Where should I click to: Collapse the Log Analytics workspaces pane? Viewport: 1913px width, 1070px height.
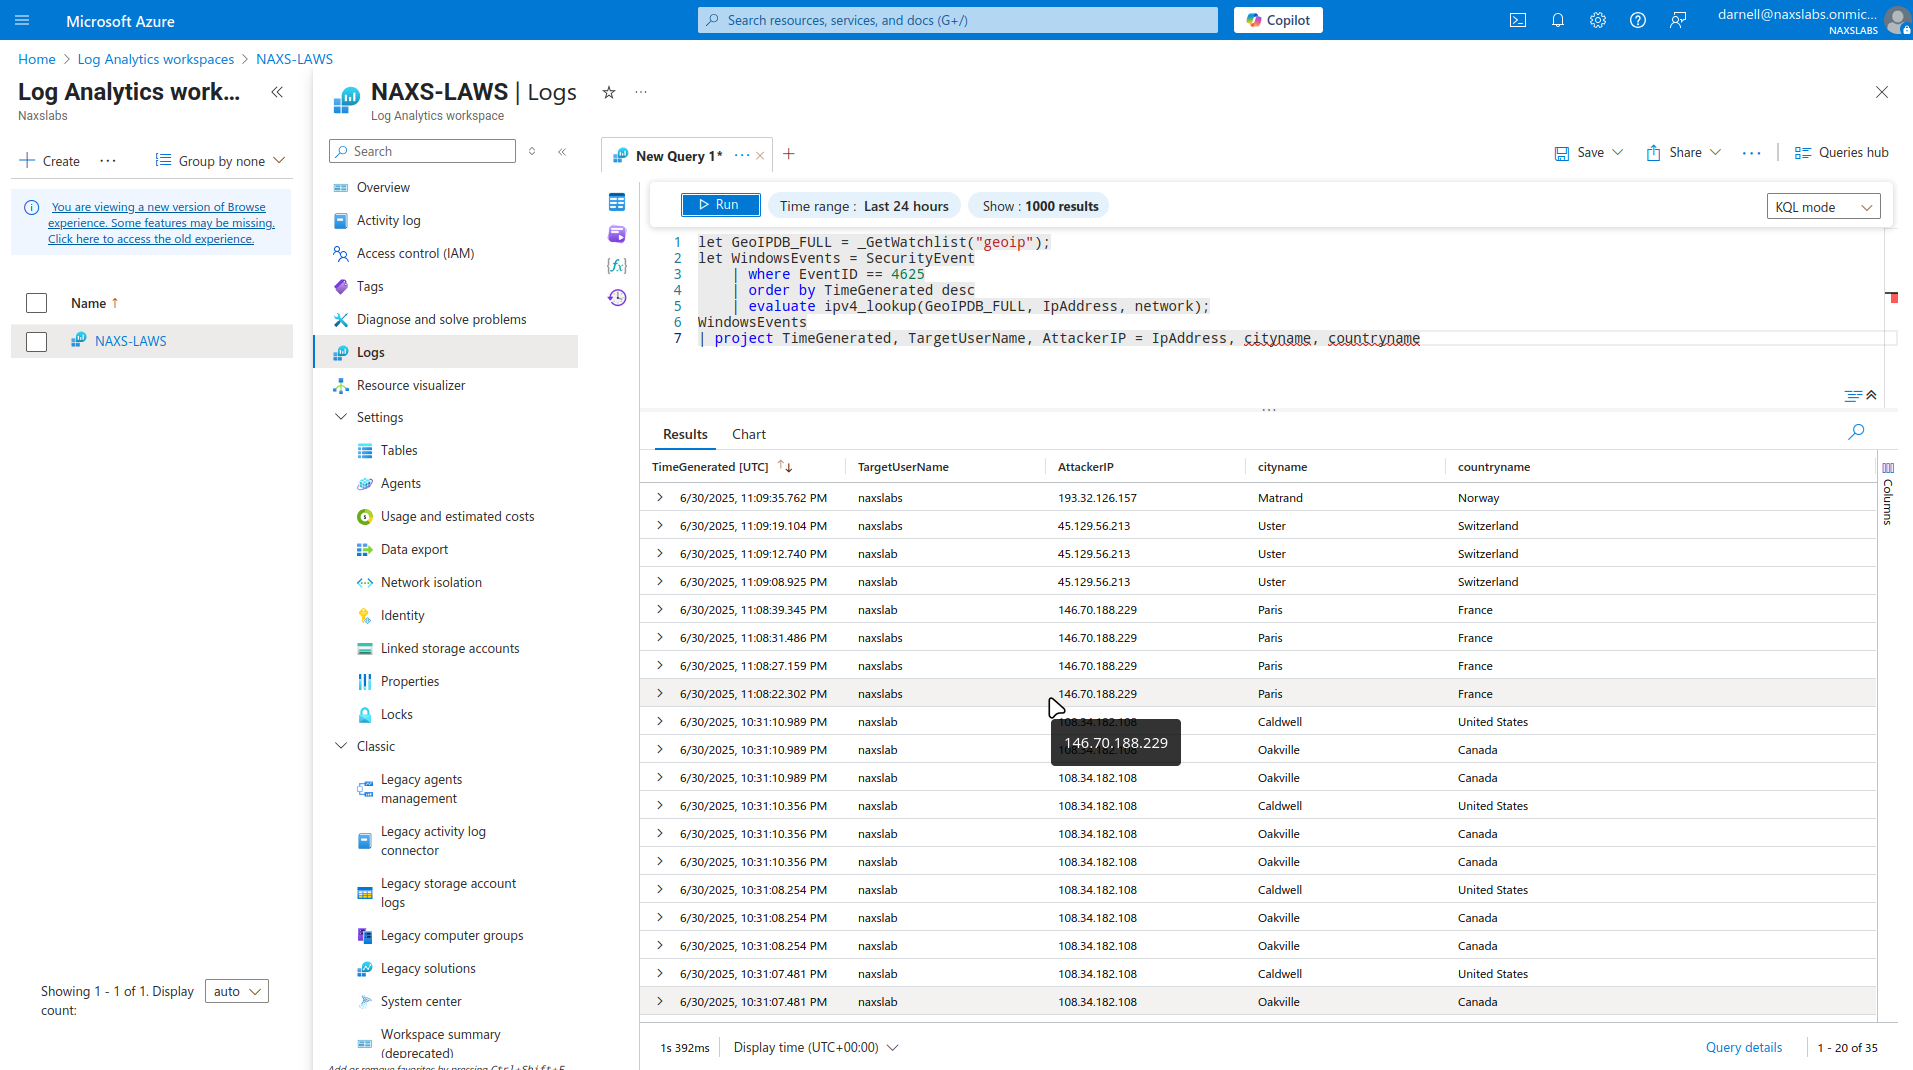[277, 92]
